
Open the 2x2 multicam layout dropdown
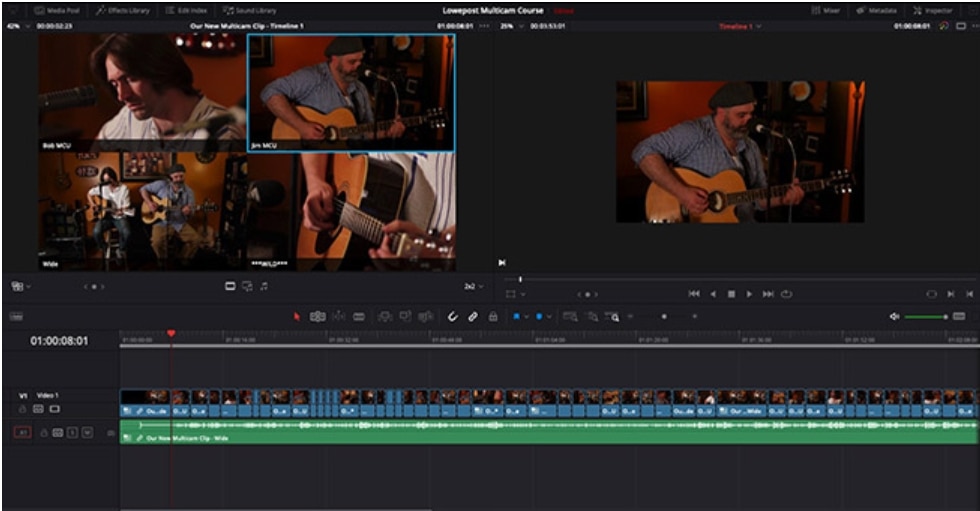[473, 286]
